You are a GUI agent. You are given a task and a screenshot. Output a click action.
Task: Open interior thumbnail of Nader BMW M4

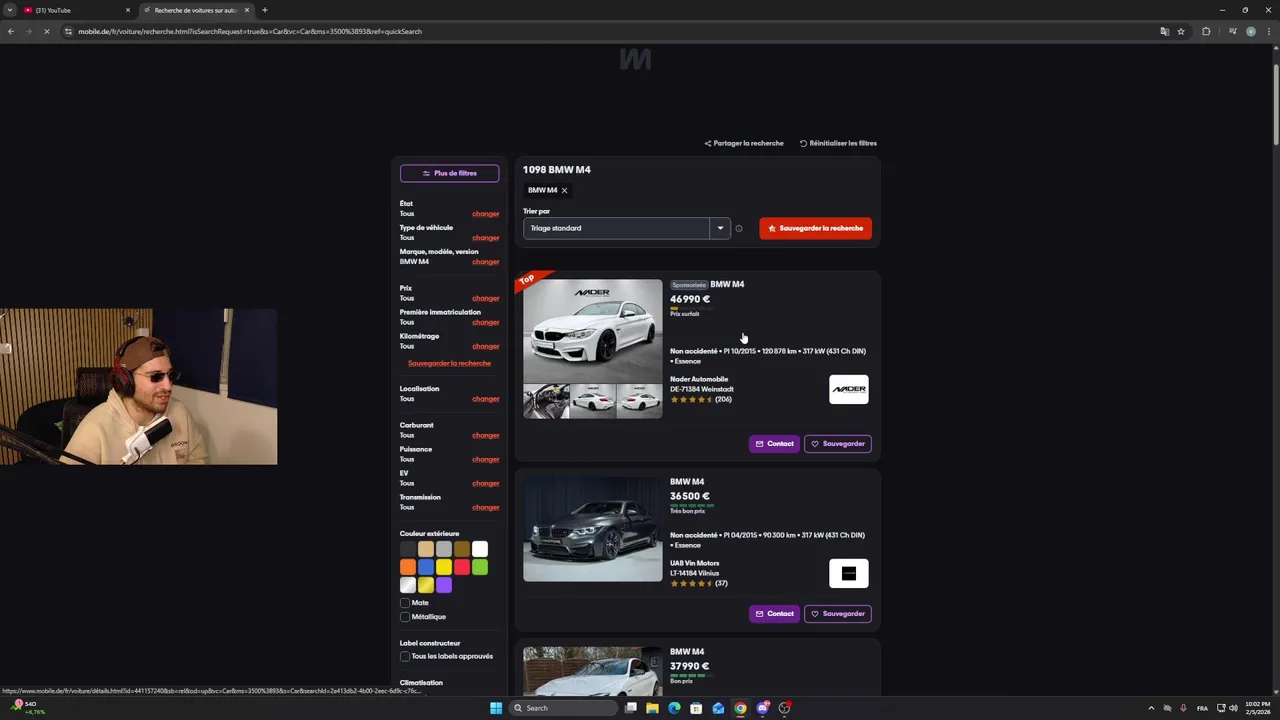(x=546, y=401)
